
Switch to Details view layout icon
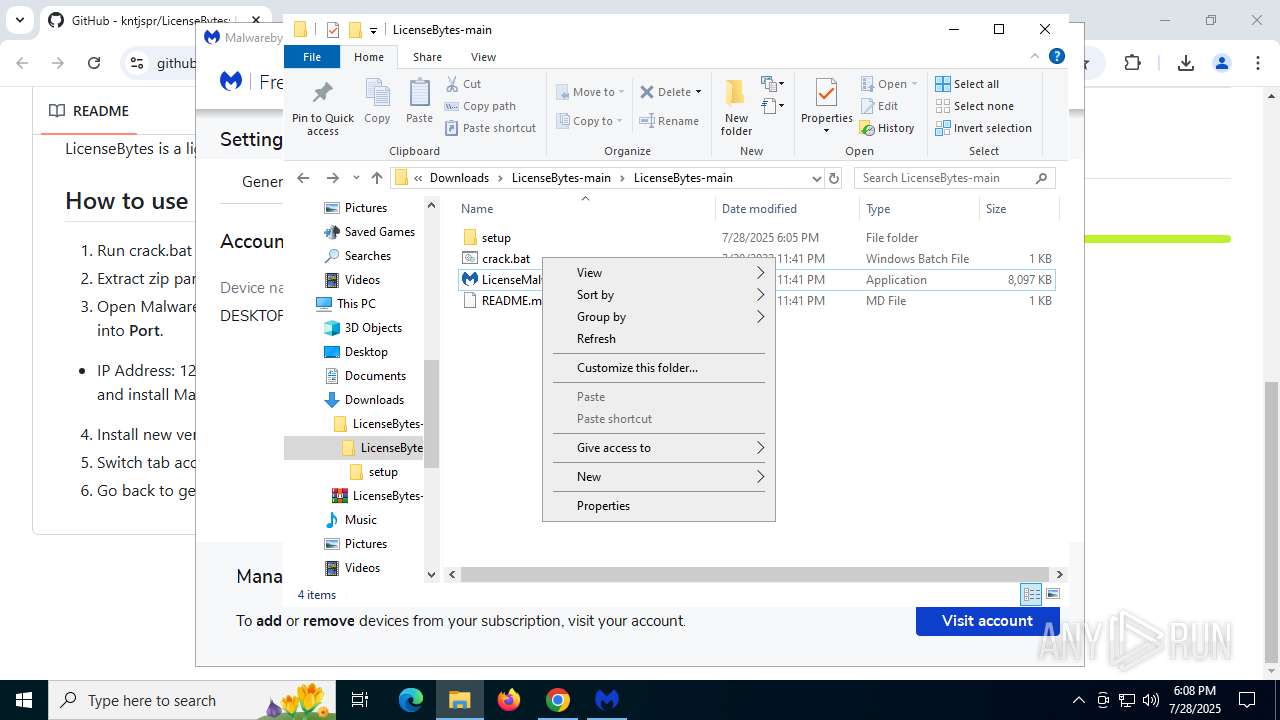pos(1031,595)
